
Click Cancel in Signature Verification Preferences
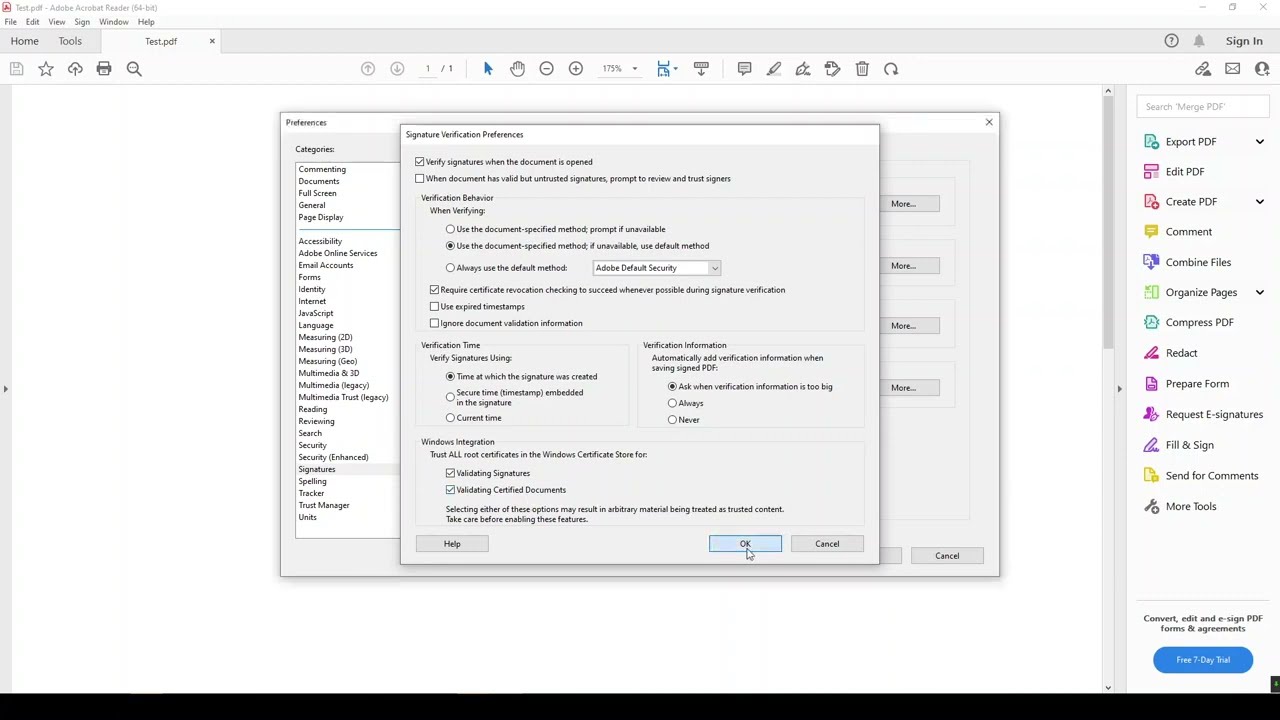827,544
